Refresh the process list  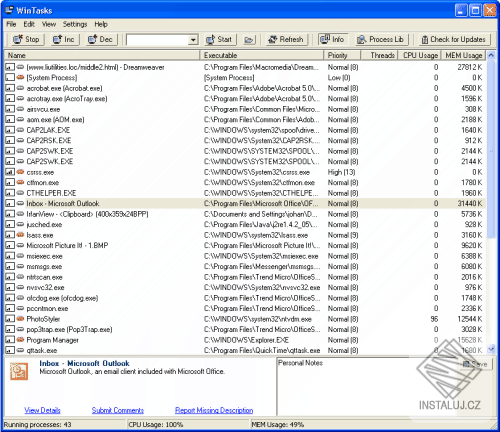coord(287,40)
